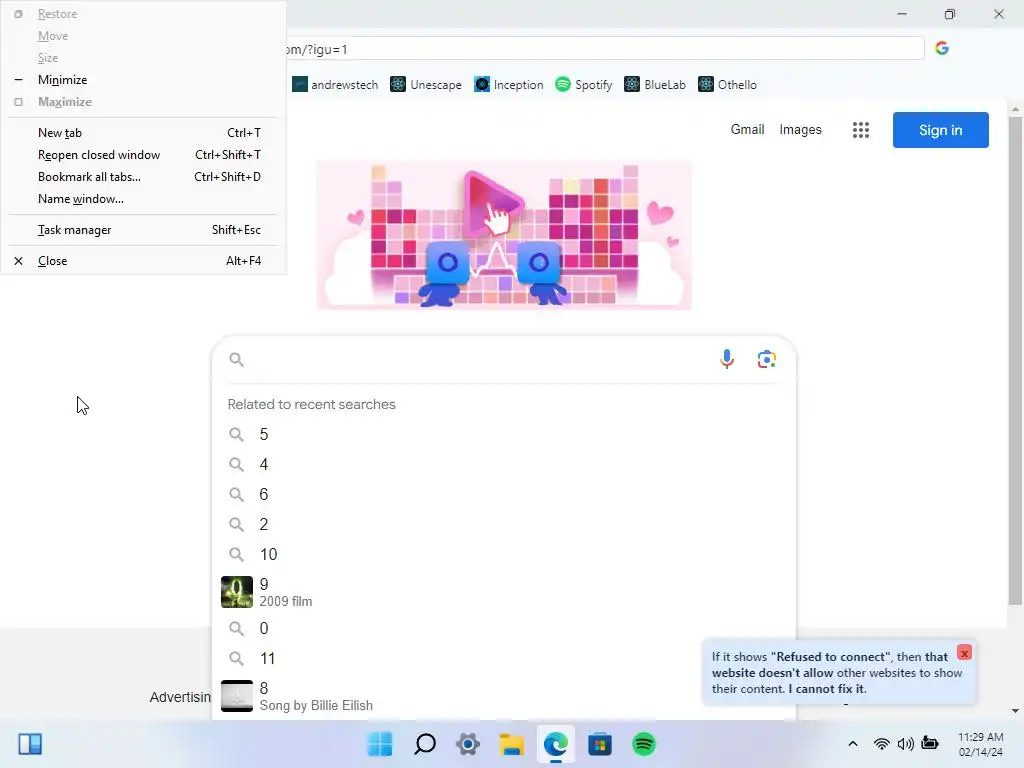
Task: Select search suggestion 2
Action: click(x=504, y=524)
